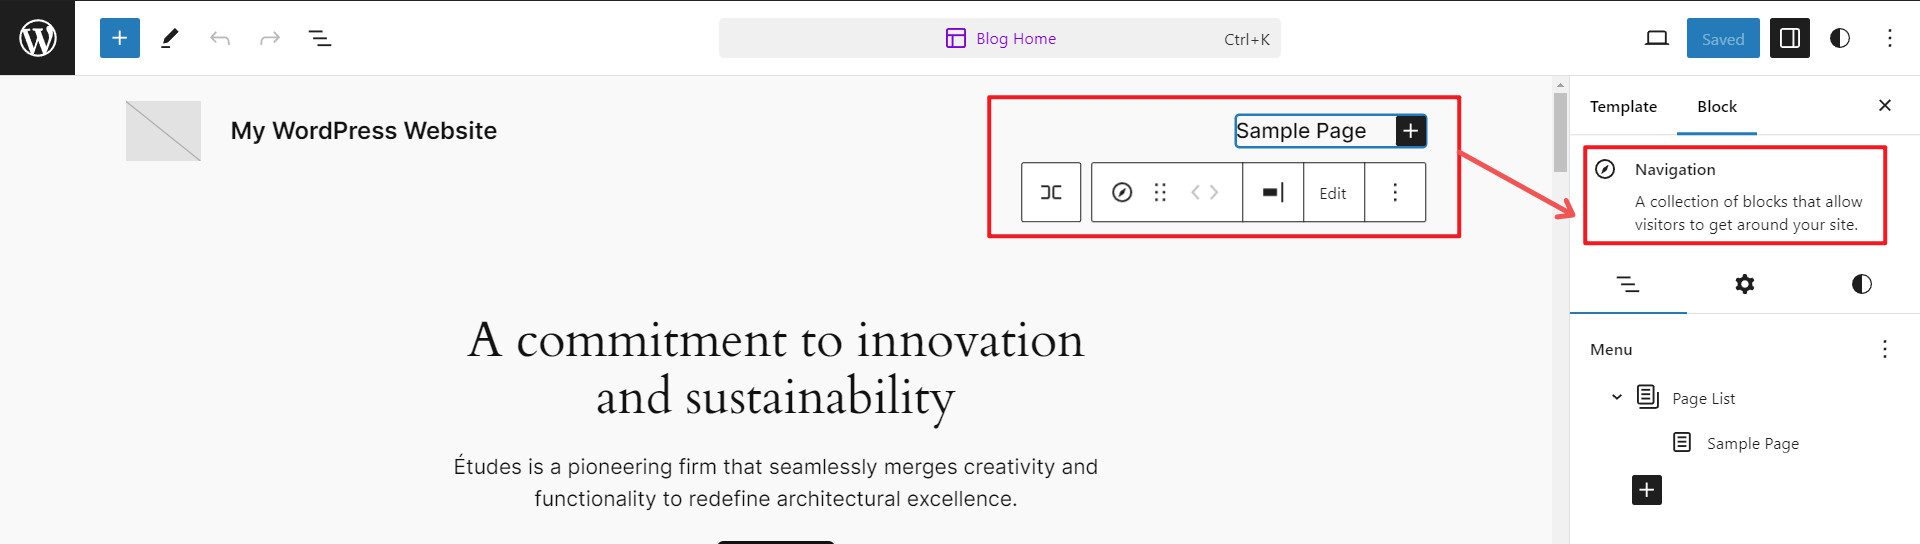The image size is (1920, 544).
Task: Select Page List in menu tree
Action: pyautogui.click(x=1703, y=398)
